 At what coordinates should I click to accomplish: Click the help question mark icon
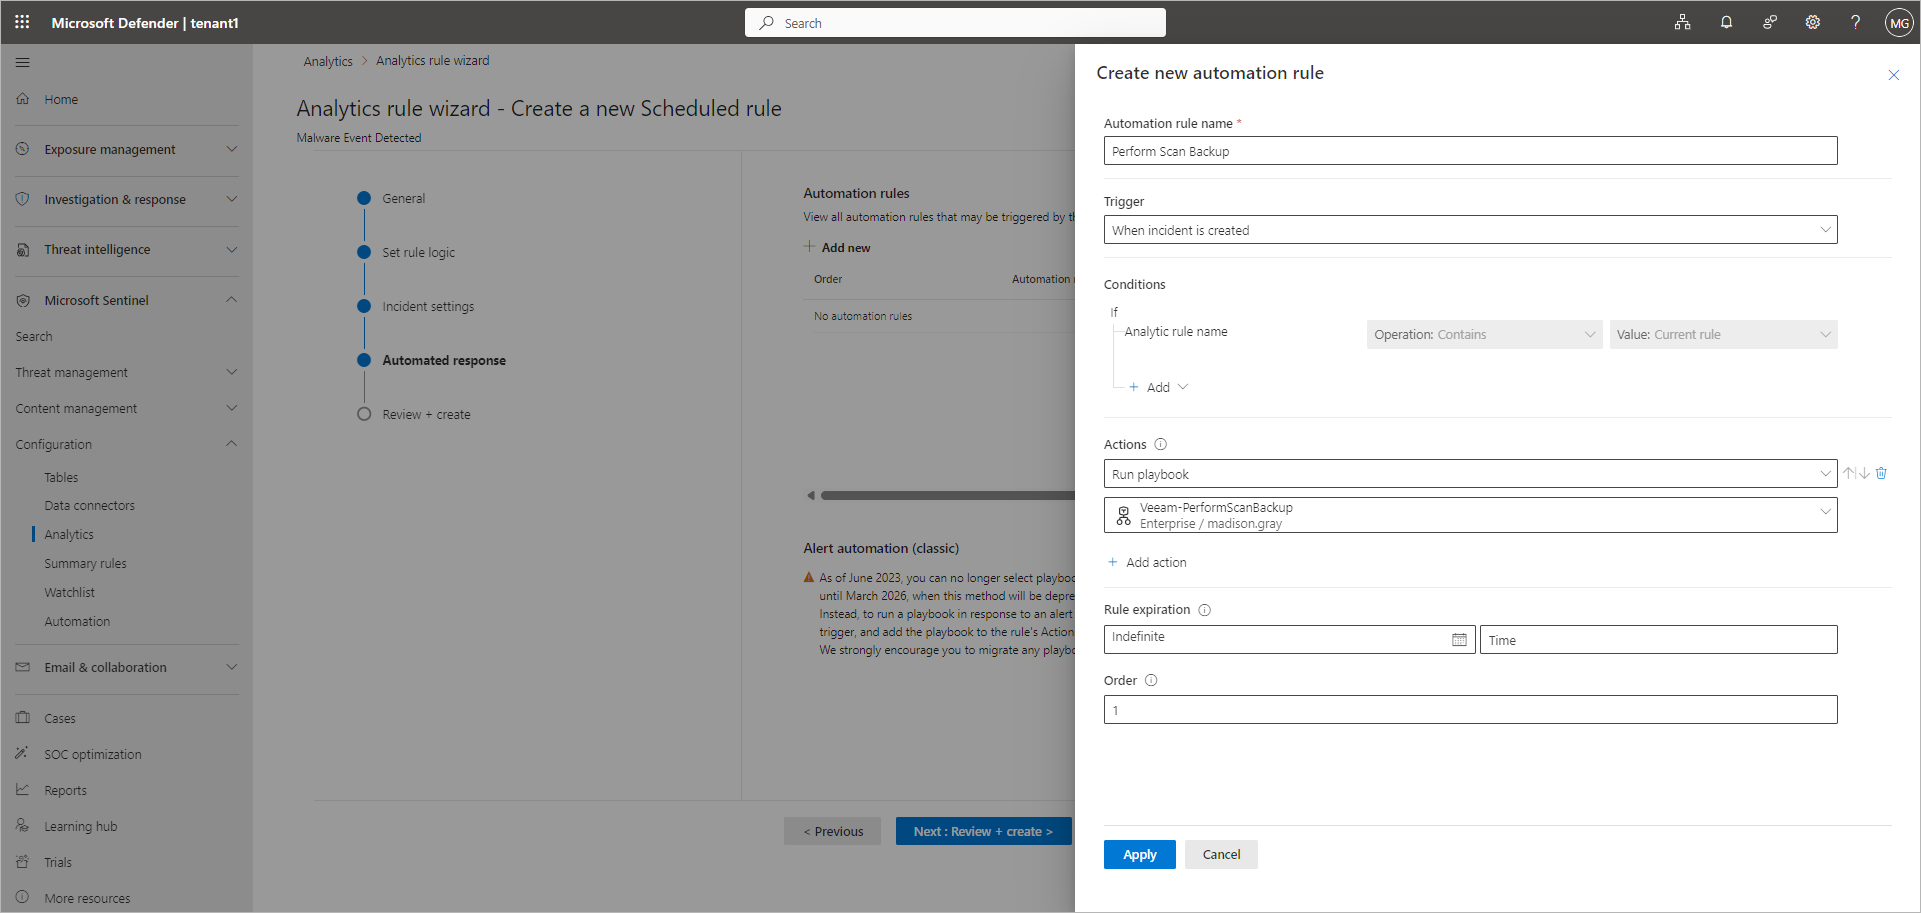(1855, 22)
